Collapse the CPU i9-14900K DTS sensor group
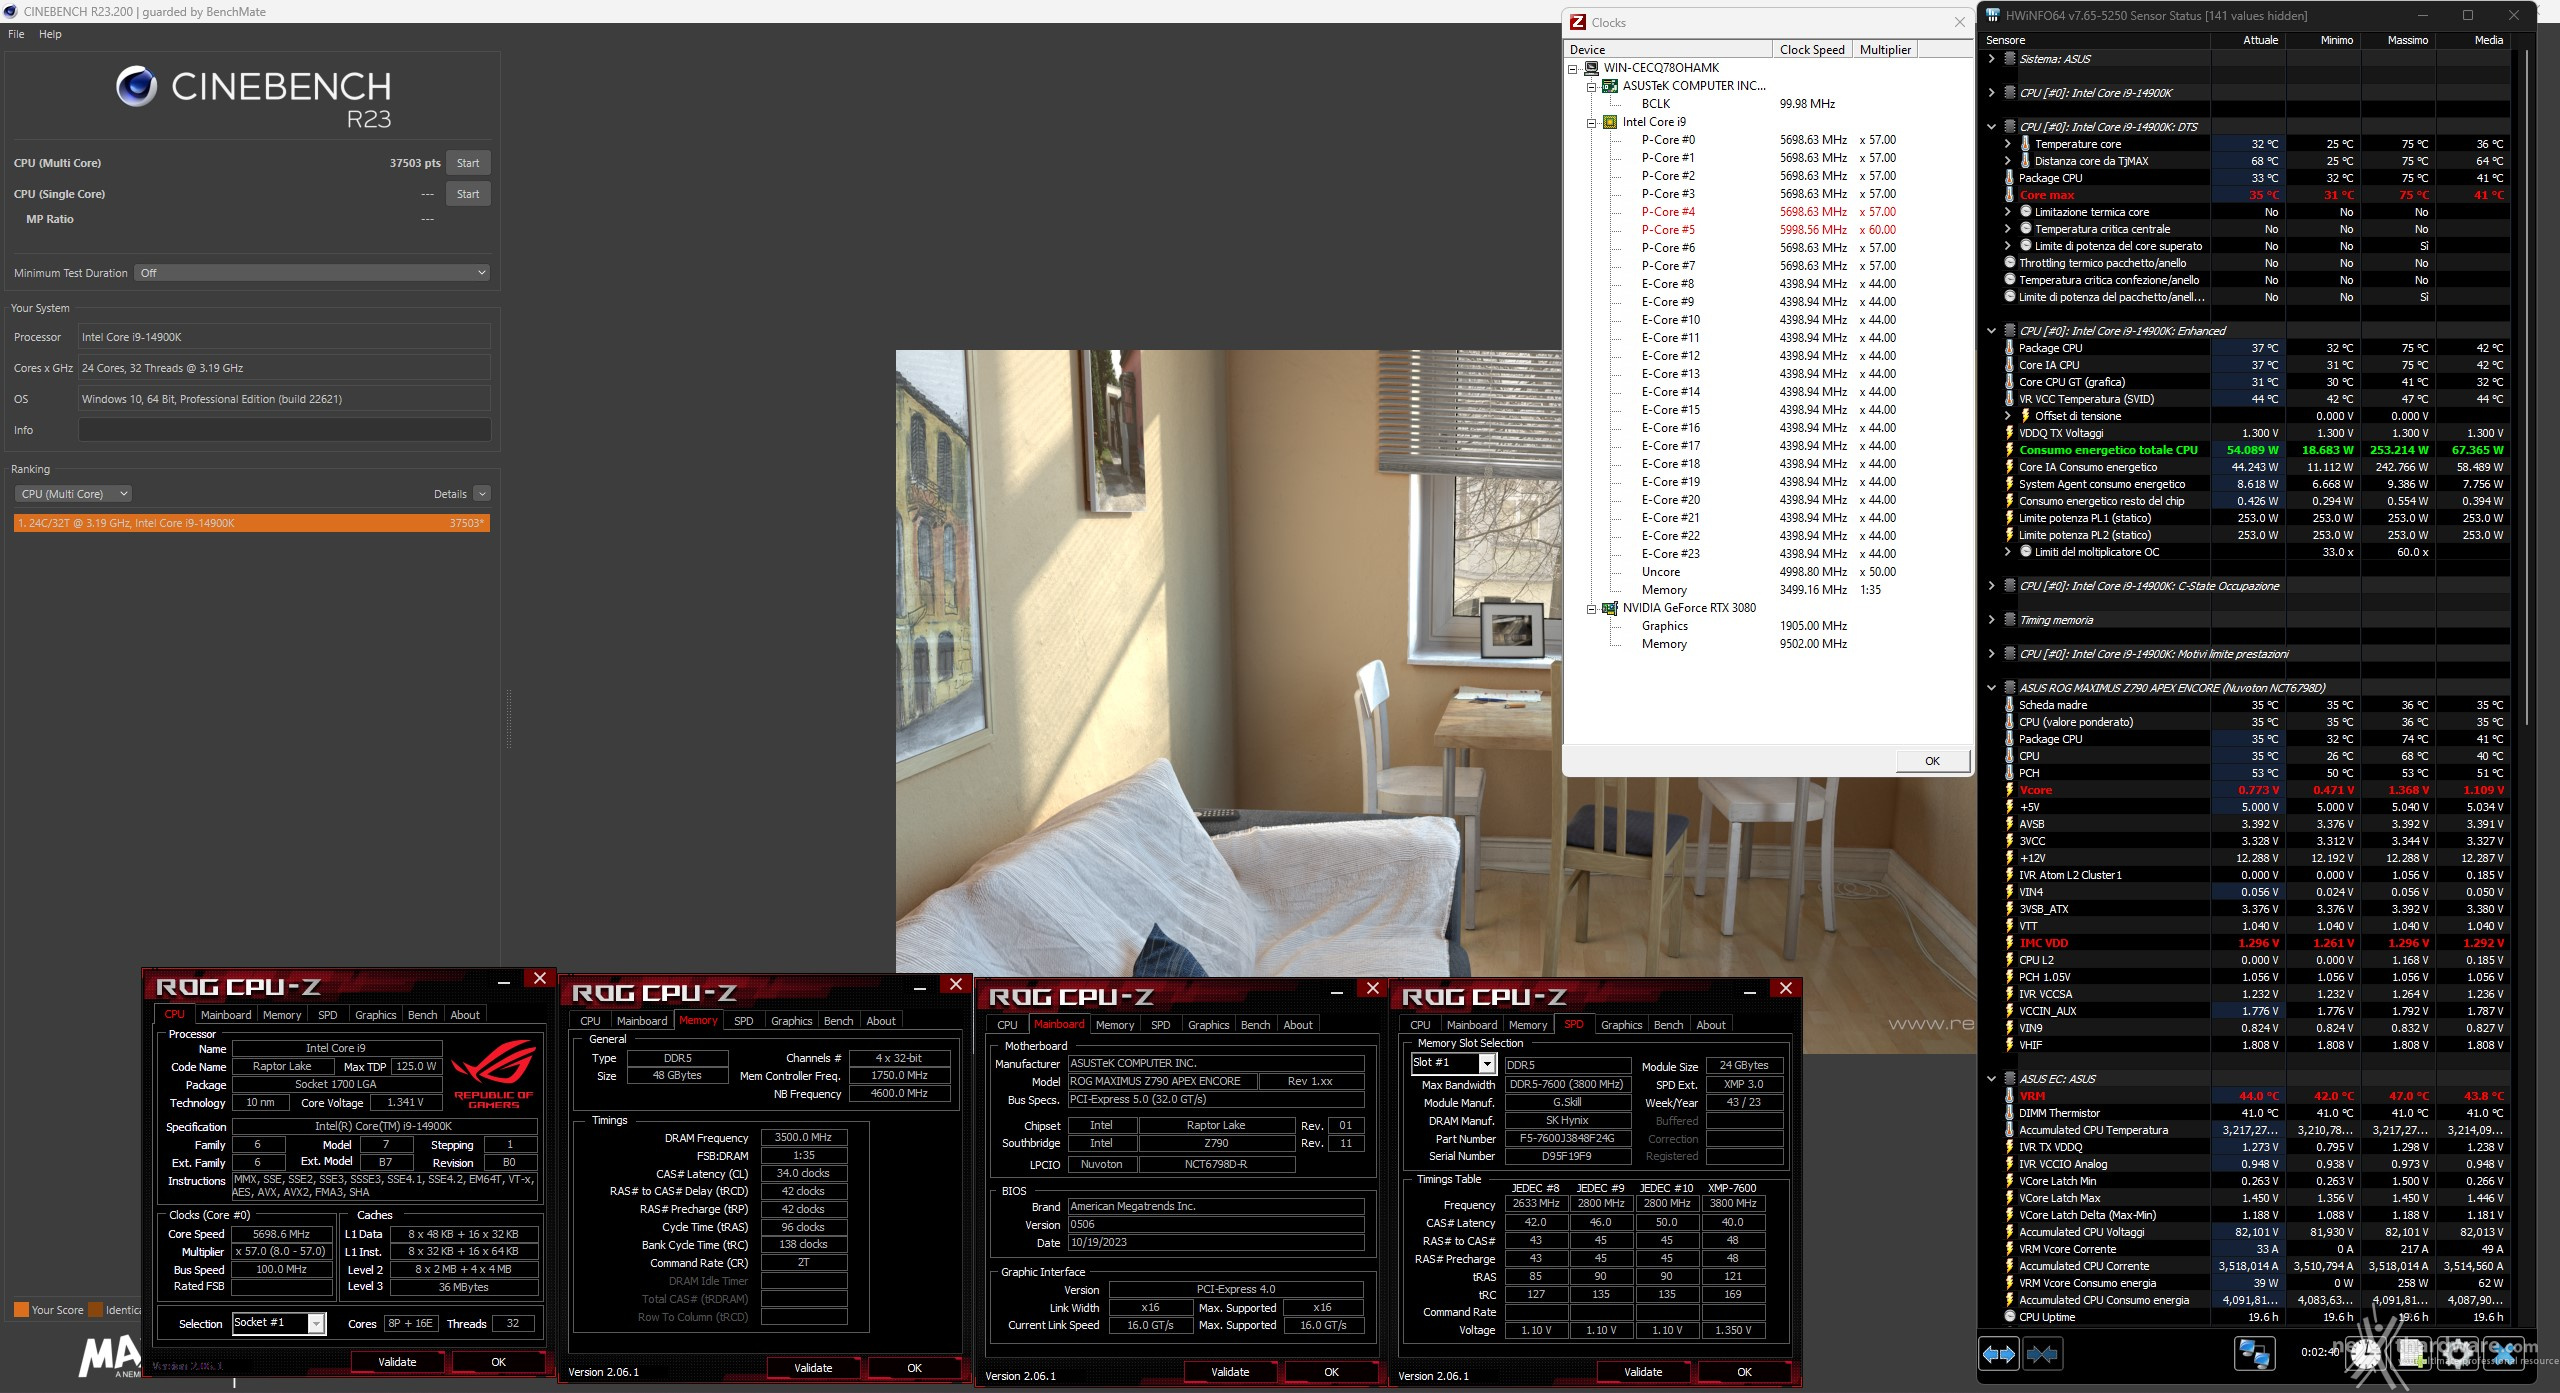The image size is (2560, 1393). pyautogui.click(x=1991, y=127)
